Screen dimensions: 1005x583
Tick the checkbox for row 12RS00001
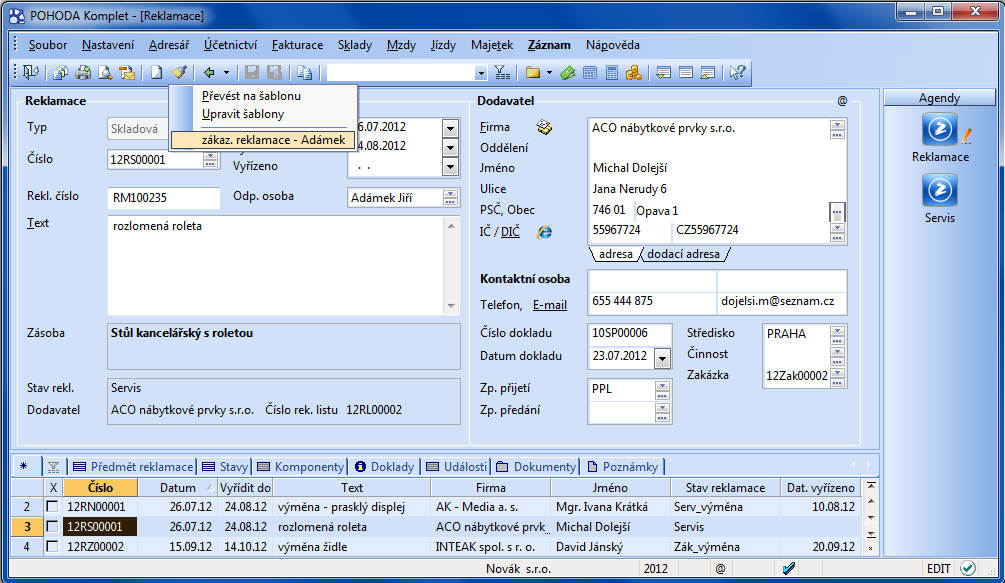click(x=52, y=527)
